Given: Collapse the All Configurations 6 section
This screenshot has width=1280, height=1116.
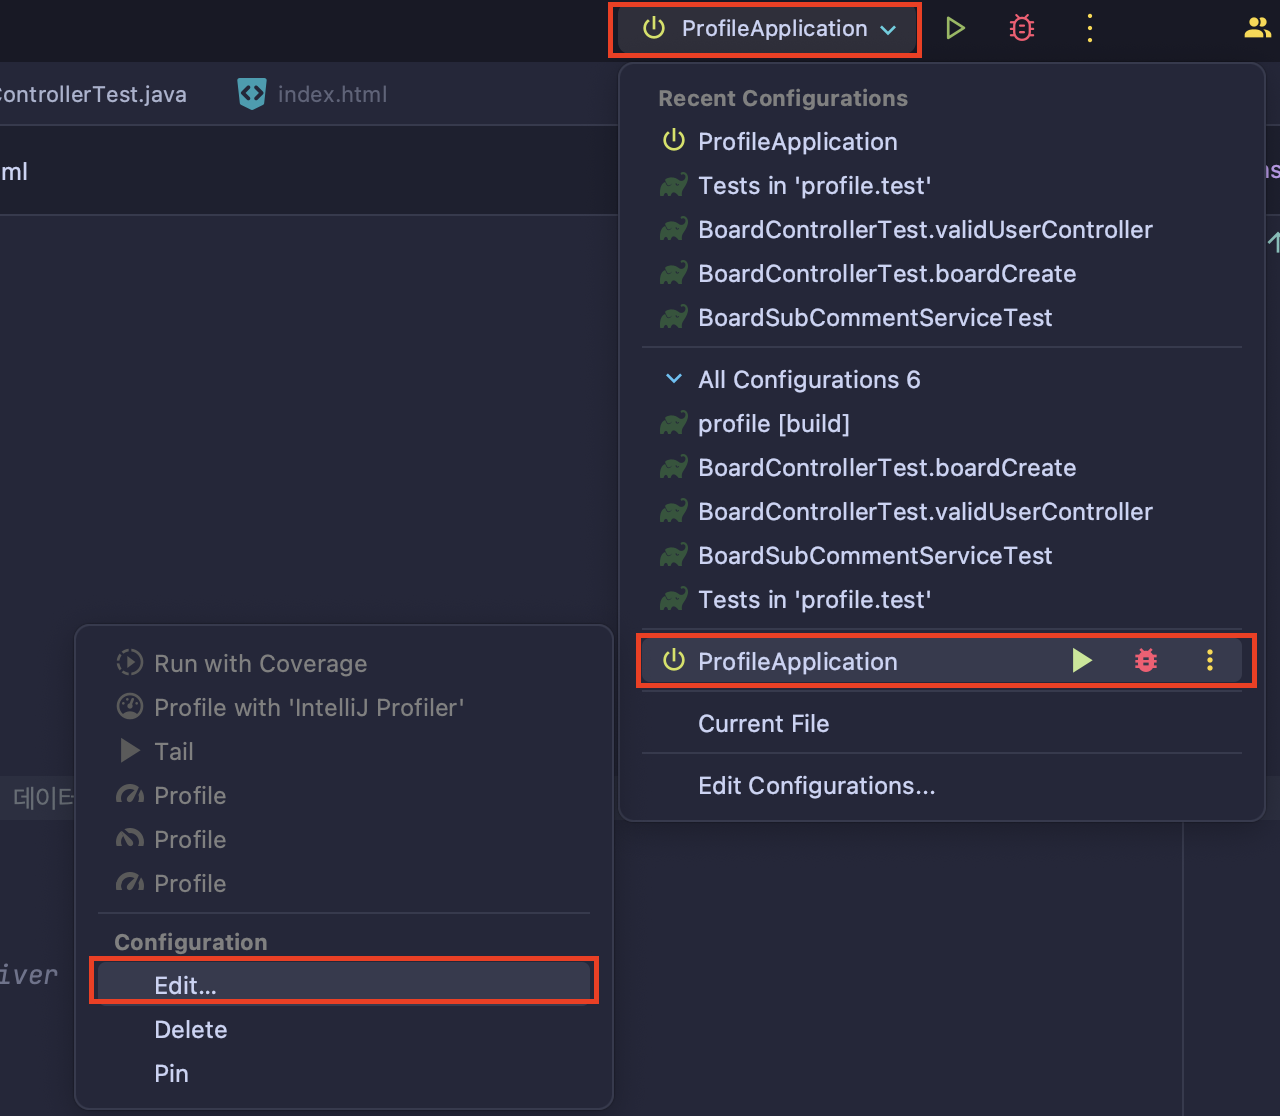Looking at the screenshot, I should 674,379.
